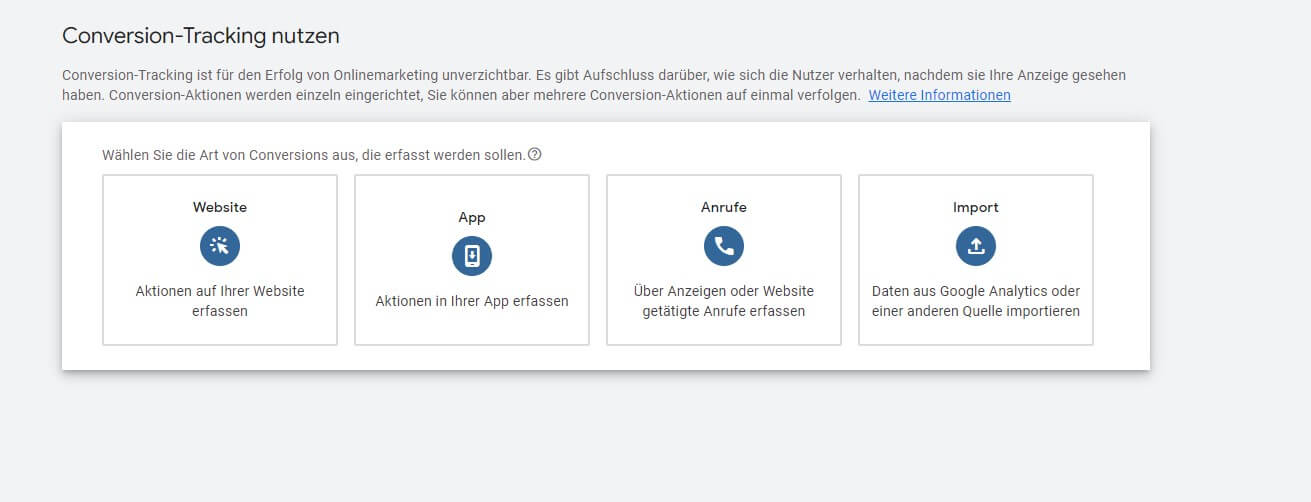Click white panel space right of Import card
This screenshot has width=1311, height=502.
point(1121,260)
